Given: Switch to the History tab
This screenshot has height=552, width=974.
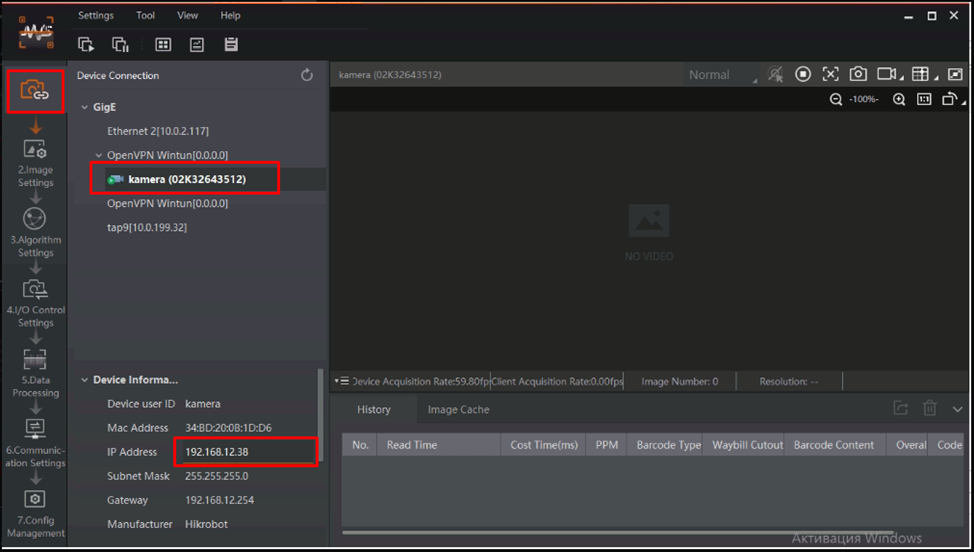Looking at the screenshot, I should point(373,409).
